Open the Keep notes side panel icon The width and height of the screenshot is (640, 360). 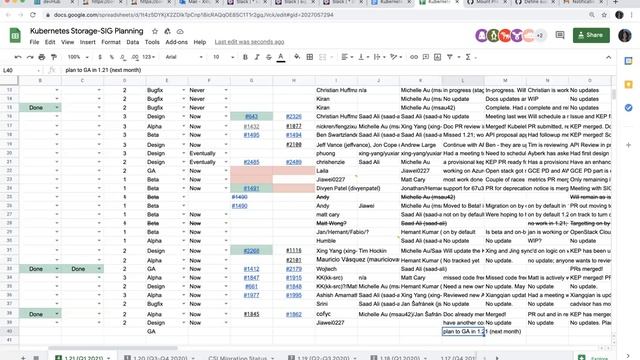tap(629, 84)
